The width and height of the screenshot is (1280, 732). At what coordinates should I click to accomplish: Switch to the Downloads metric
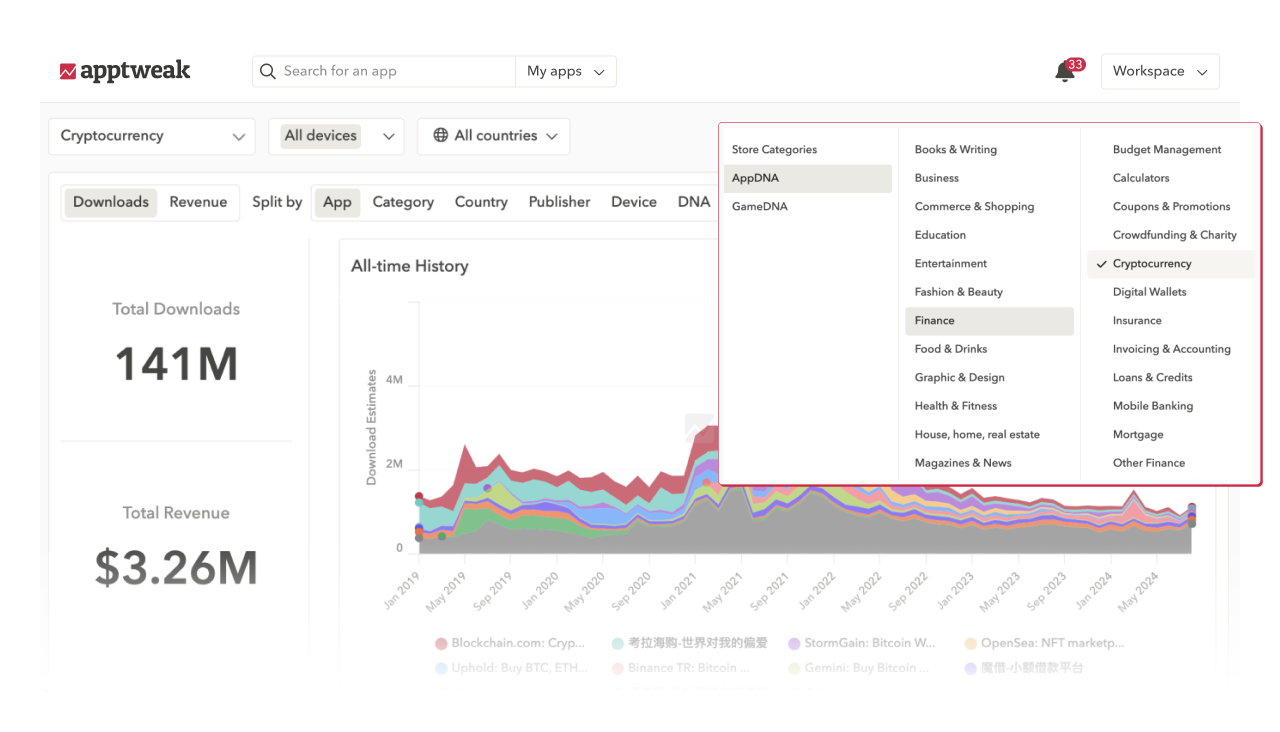(111, 202)
